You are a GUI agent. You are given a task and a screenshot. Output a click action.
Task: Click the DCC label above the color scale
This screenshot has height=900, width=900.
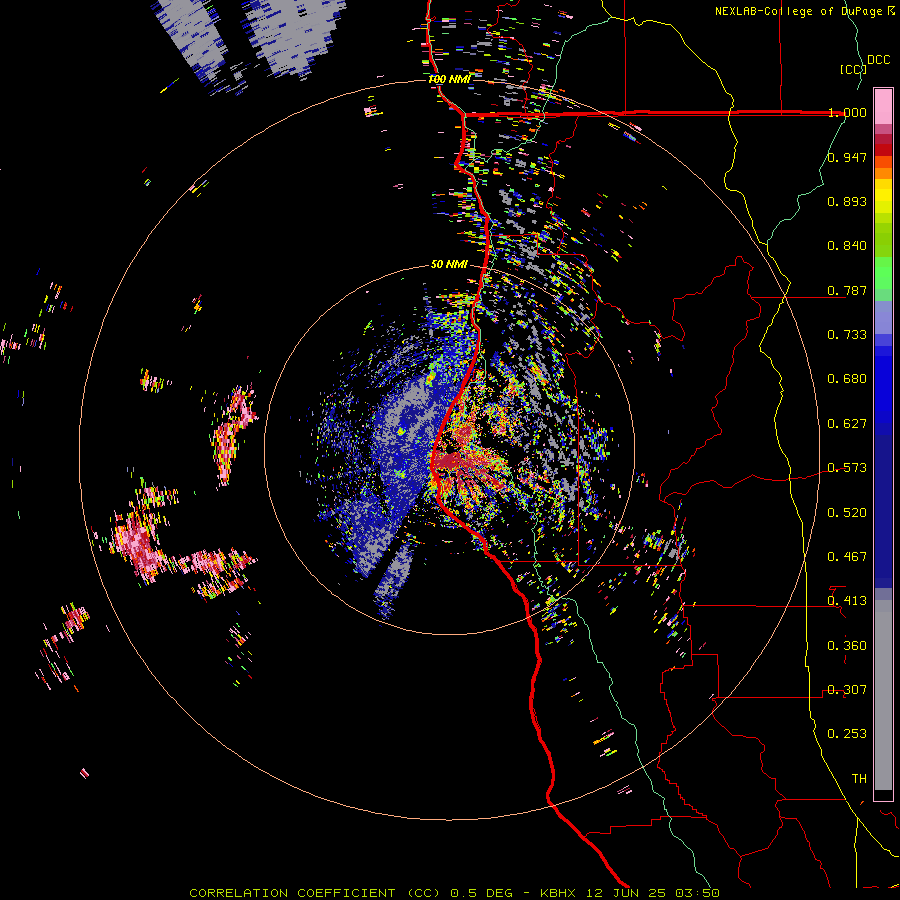878,60
